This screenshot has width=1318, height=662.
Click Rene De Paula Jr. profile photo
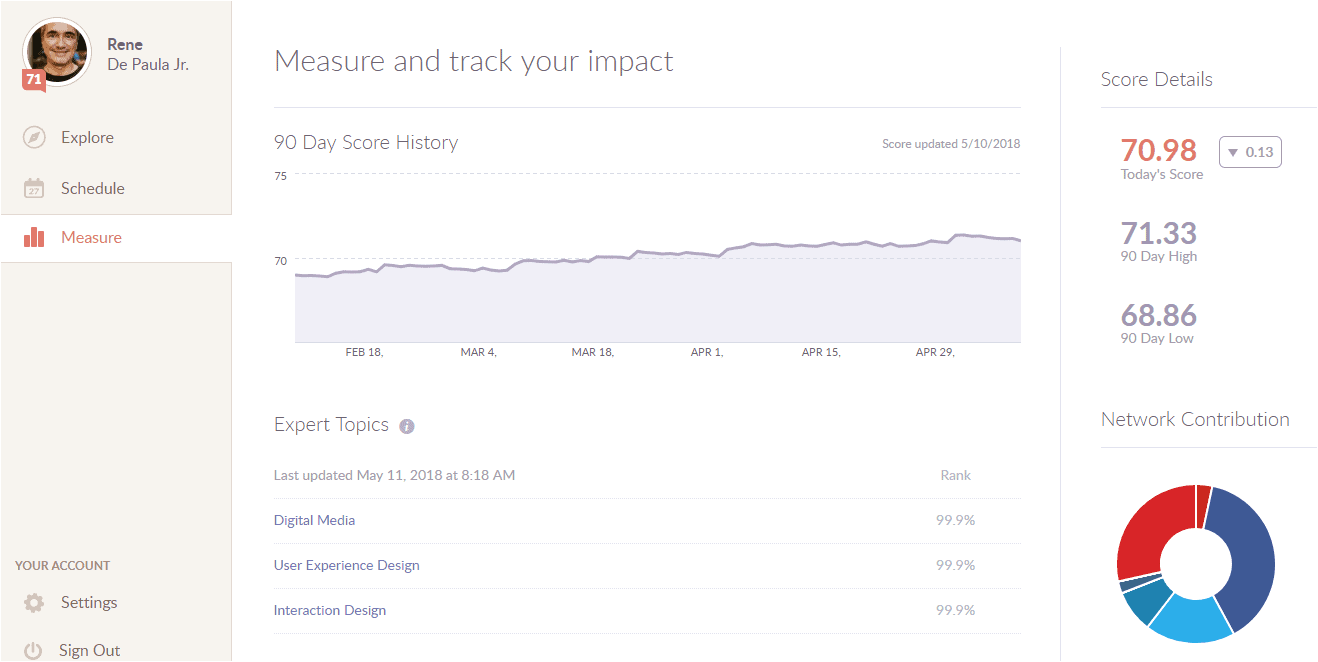pos(57,52)
